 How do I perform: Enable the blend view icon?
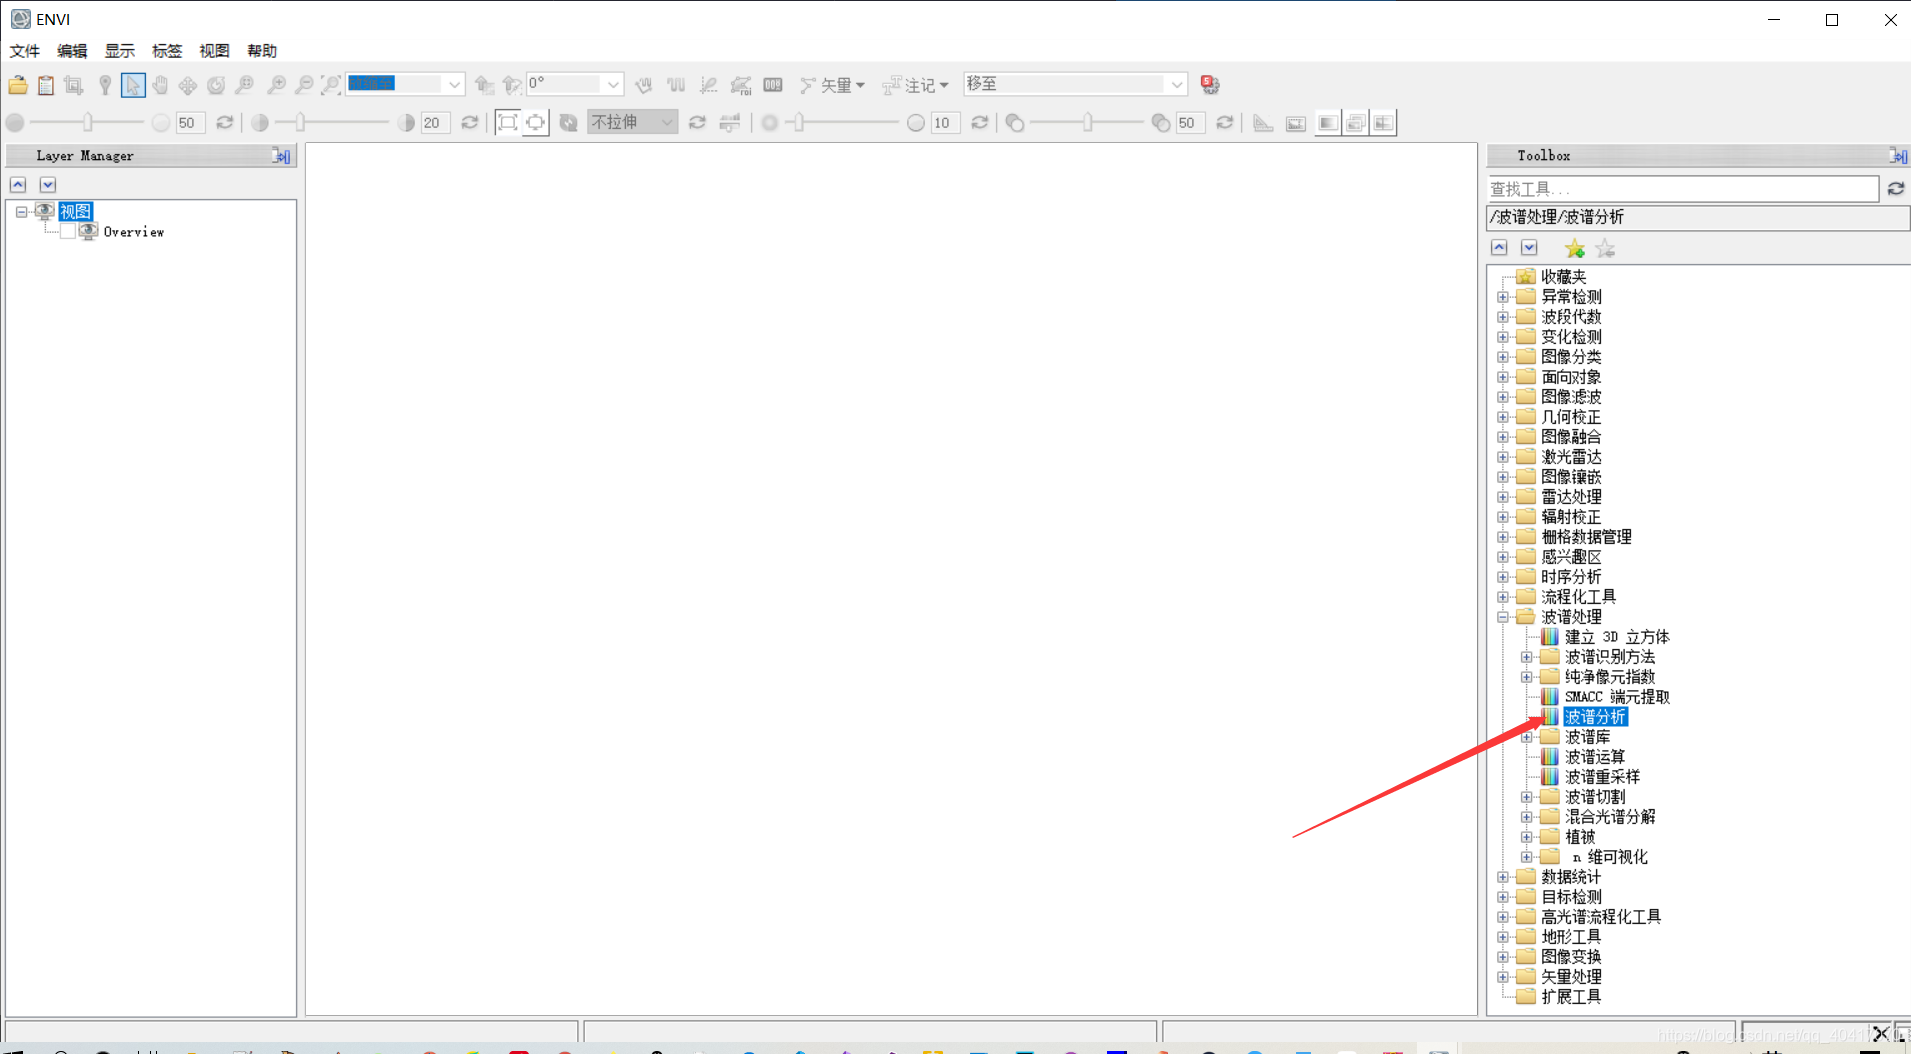(x=1327, y=123)
